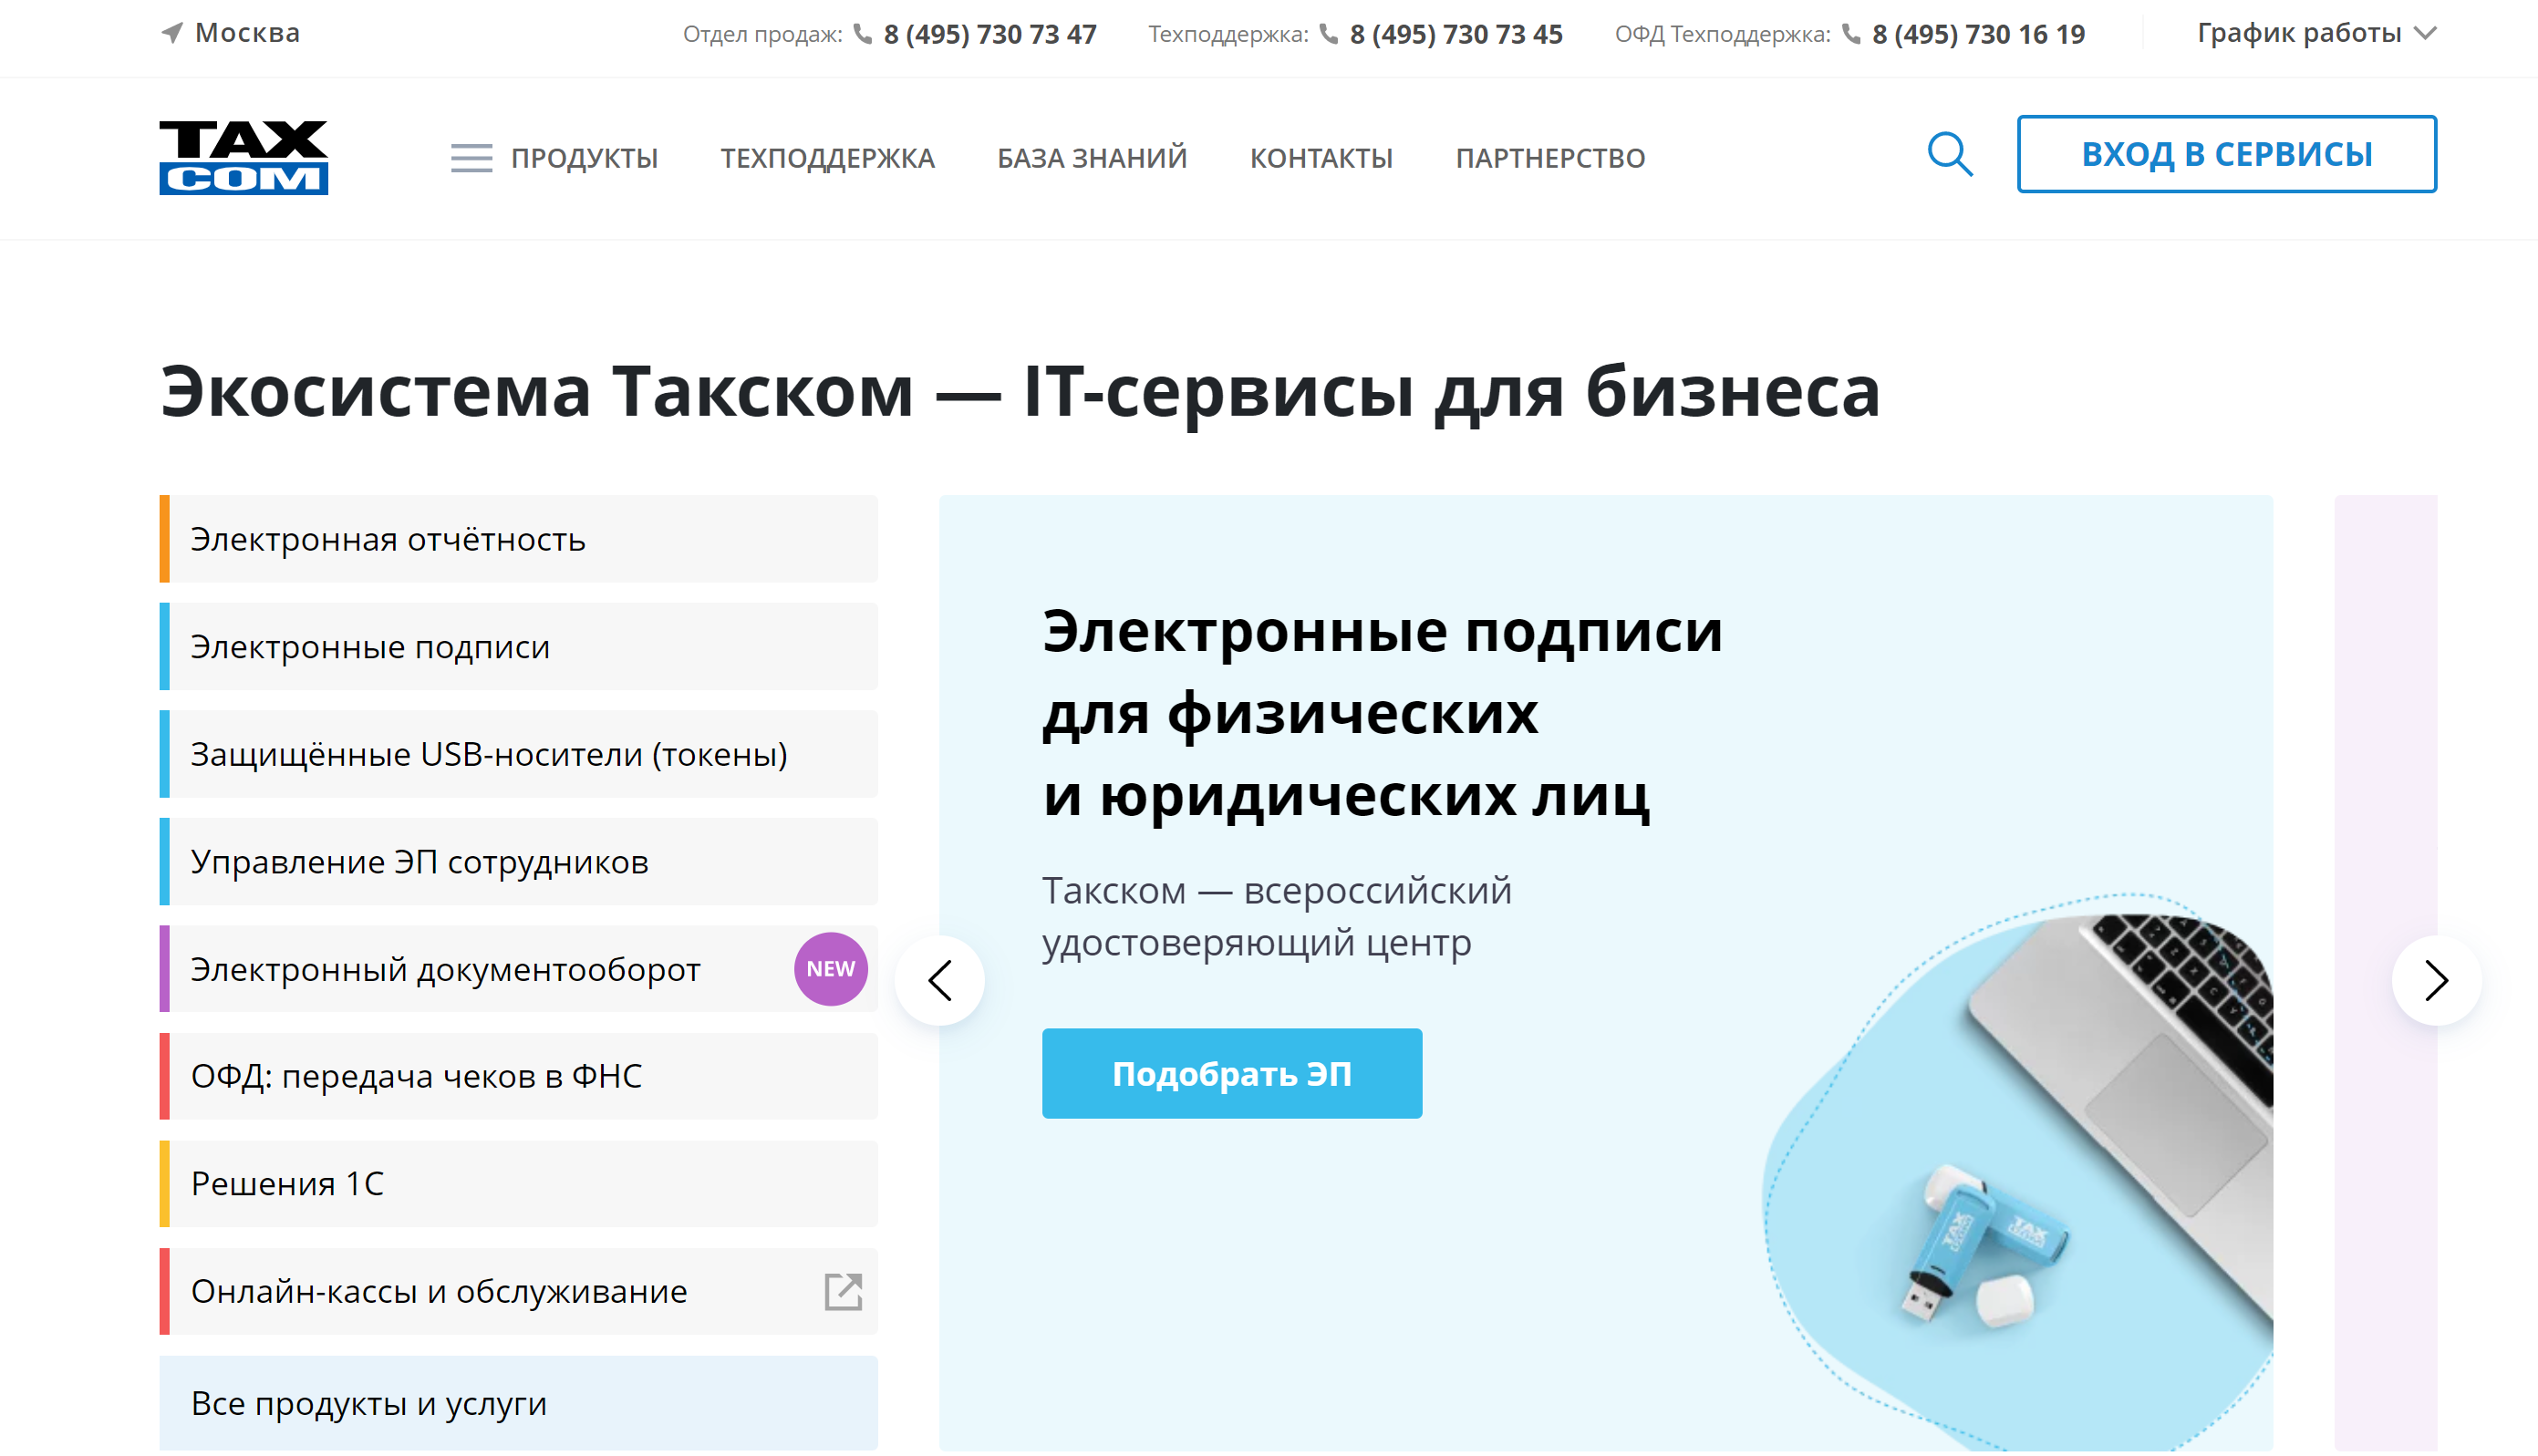Screen dimensions: 2538x1456
Task: Click the Подобрать ЭП button
Action: (x=1231, y=1073)
